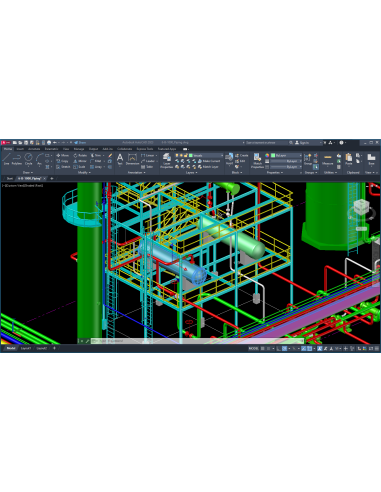The height and width of the screenshot is (492, 381).
Task: Switch to the Model tab
Action: pos(11,348)
